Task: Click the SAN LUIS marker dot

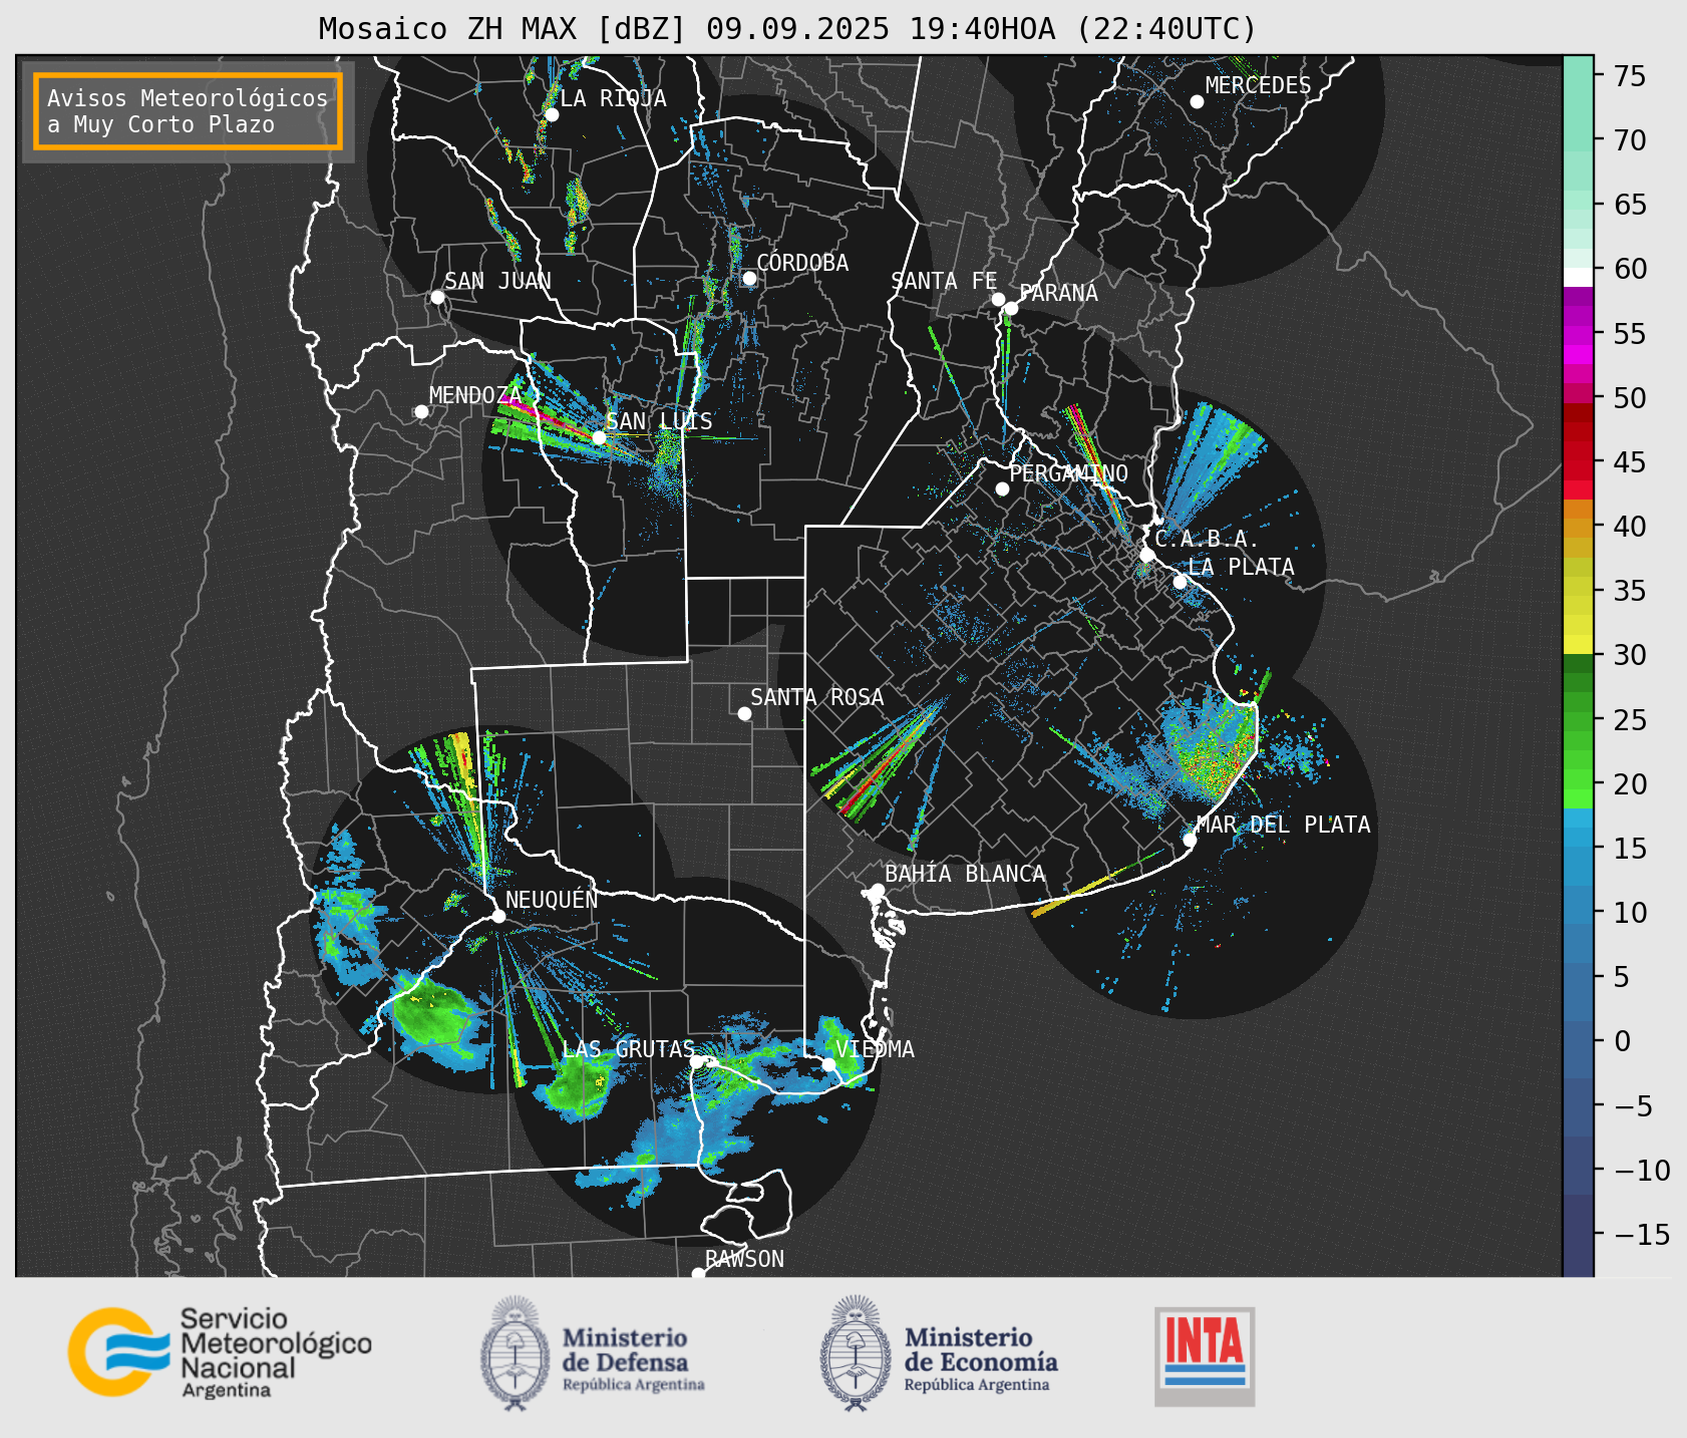Action: pos(598,437)
